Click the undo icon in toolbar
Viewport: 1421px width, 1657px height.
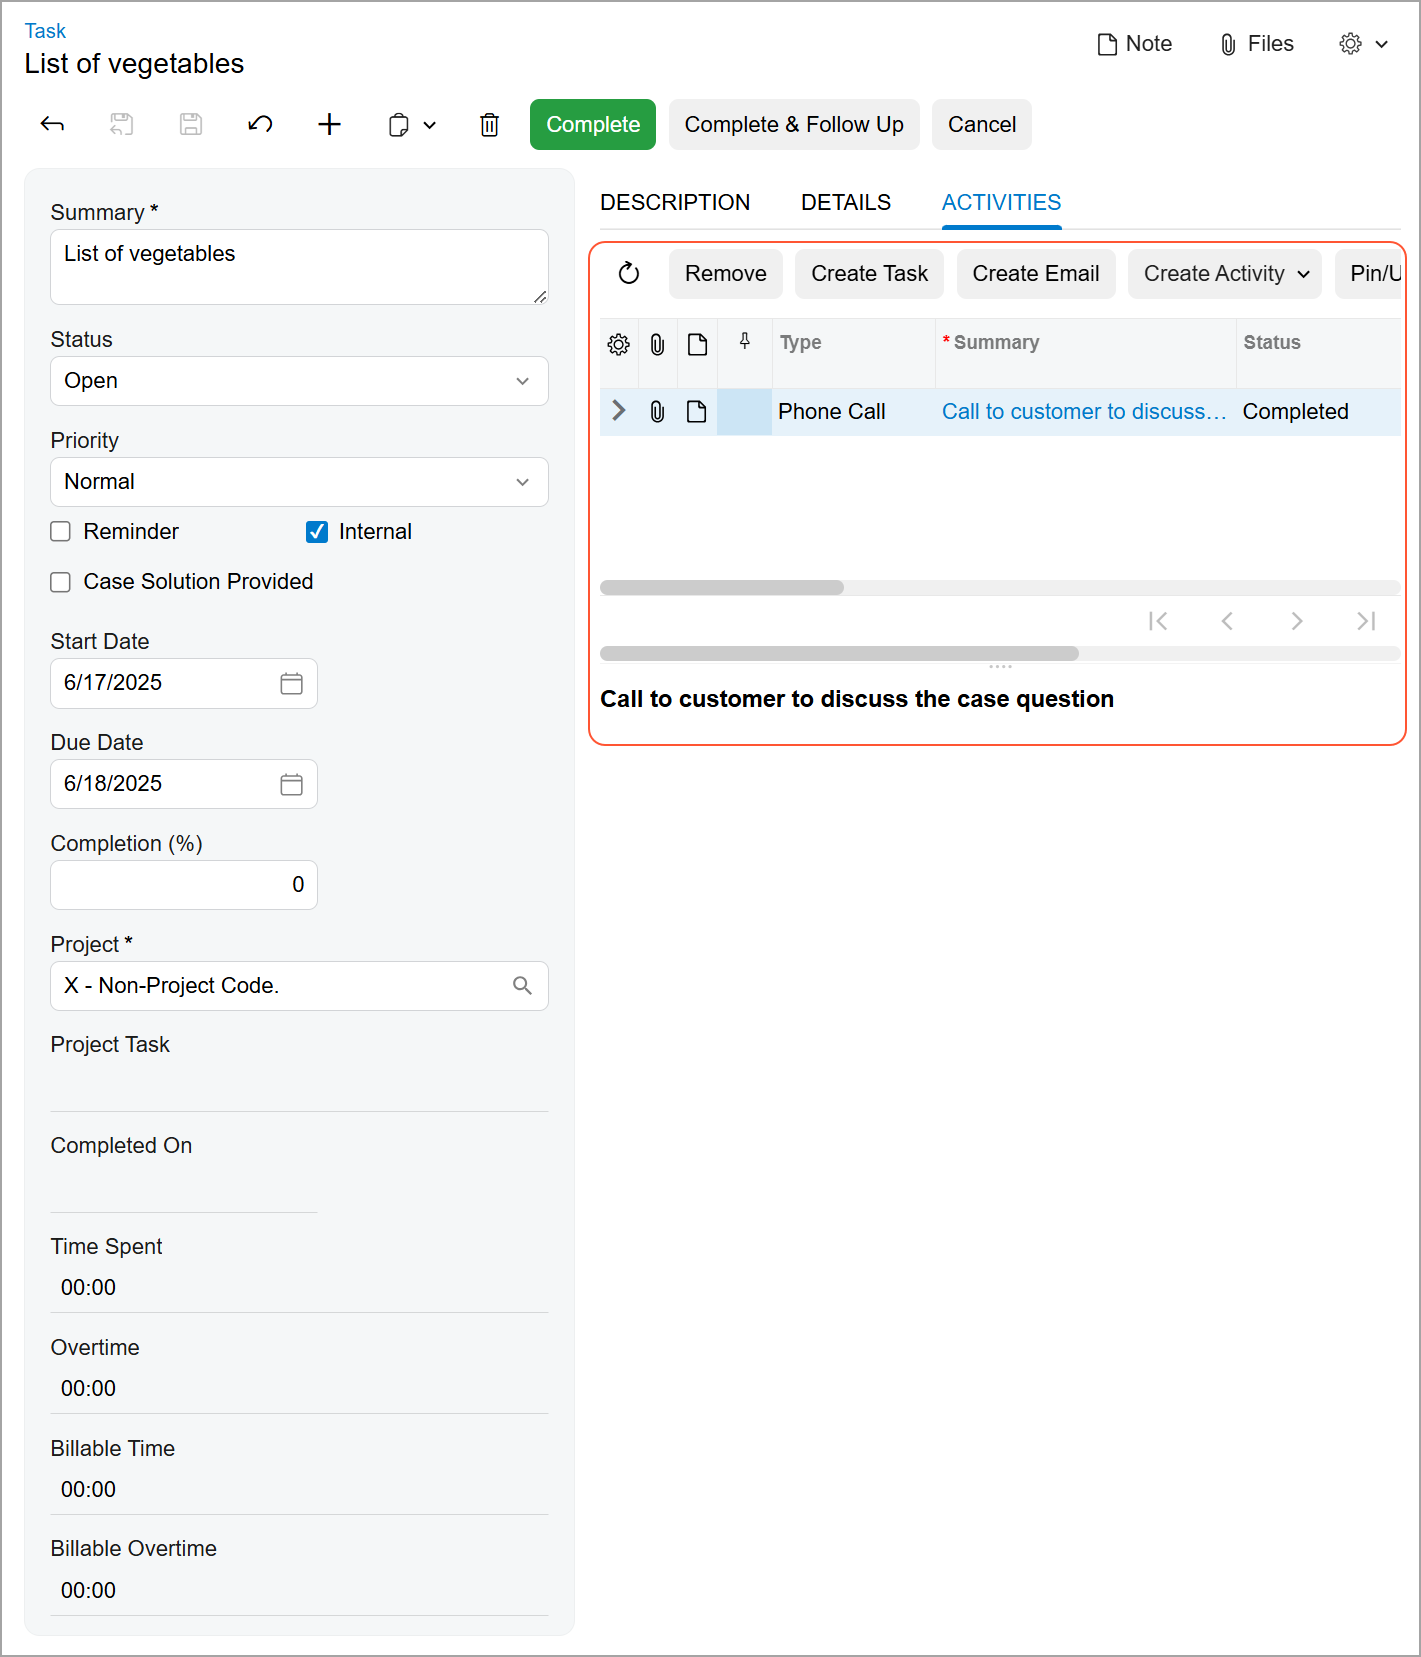(x=260, y=124)
